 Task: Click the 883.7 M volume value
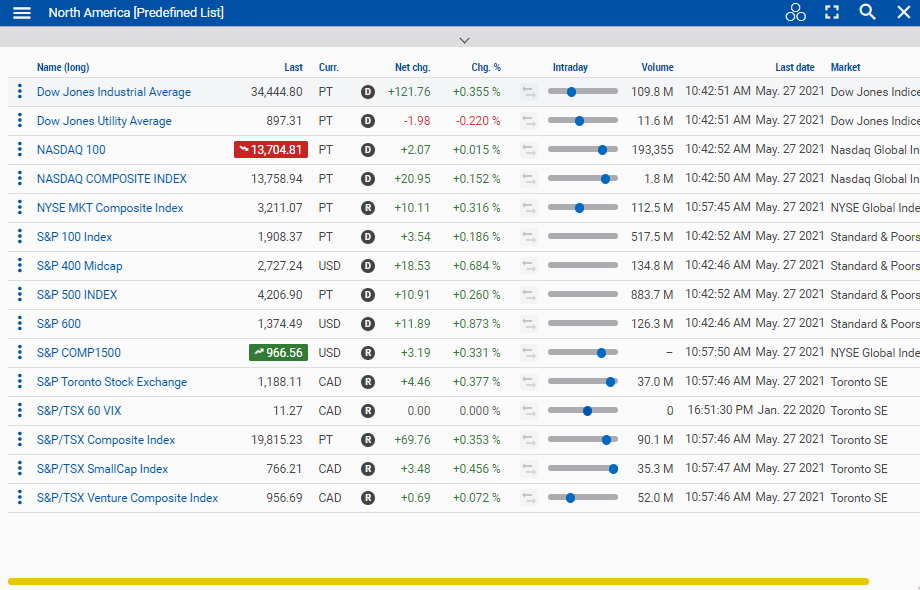point(652,294)
